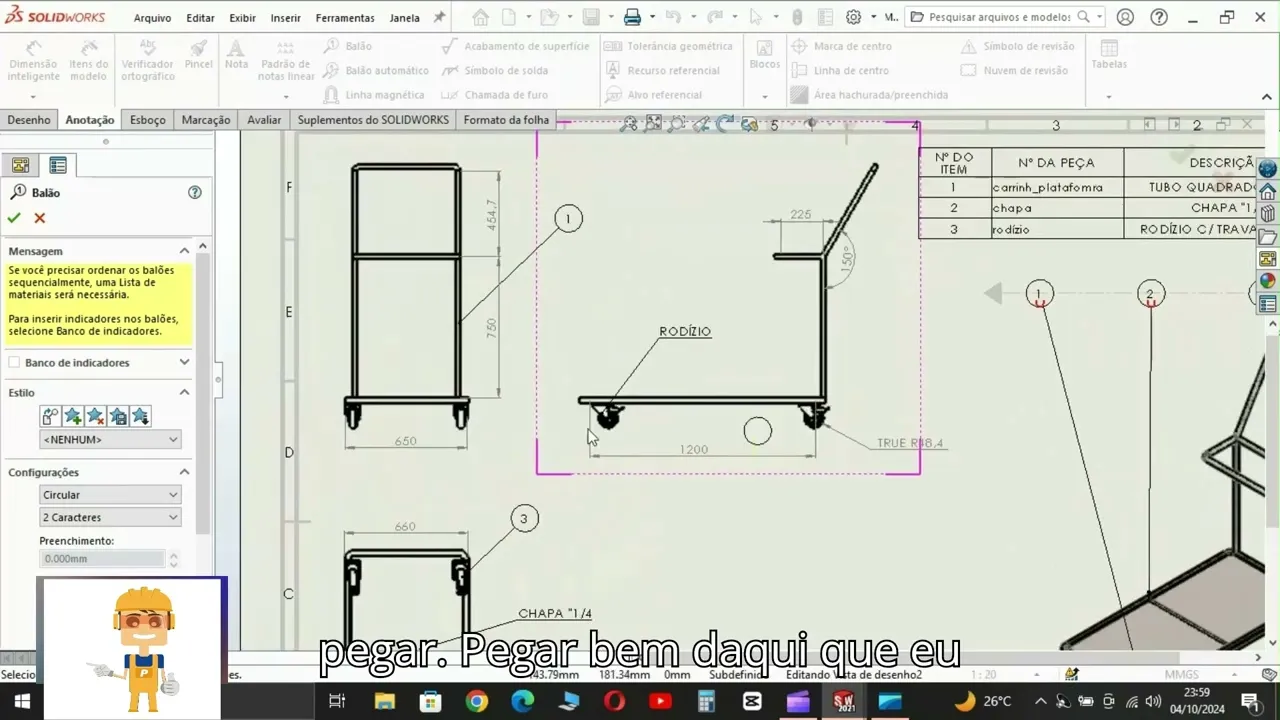This screenshot has height=720, width=1280.
Task: Enable the Banco de indicadores checkbox
Action: (x=14, y=363)
